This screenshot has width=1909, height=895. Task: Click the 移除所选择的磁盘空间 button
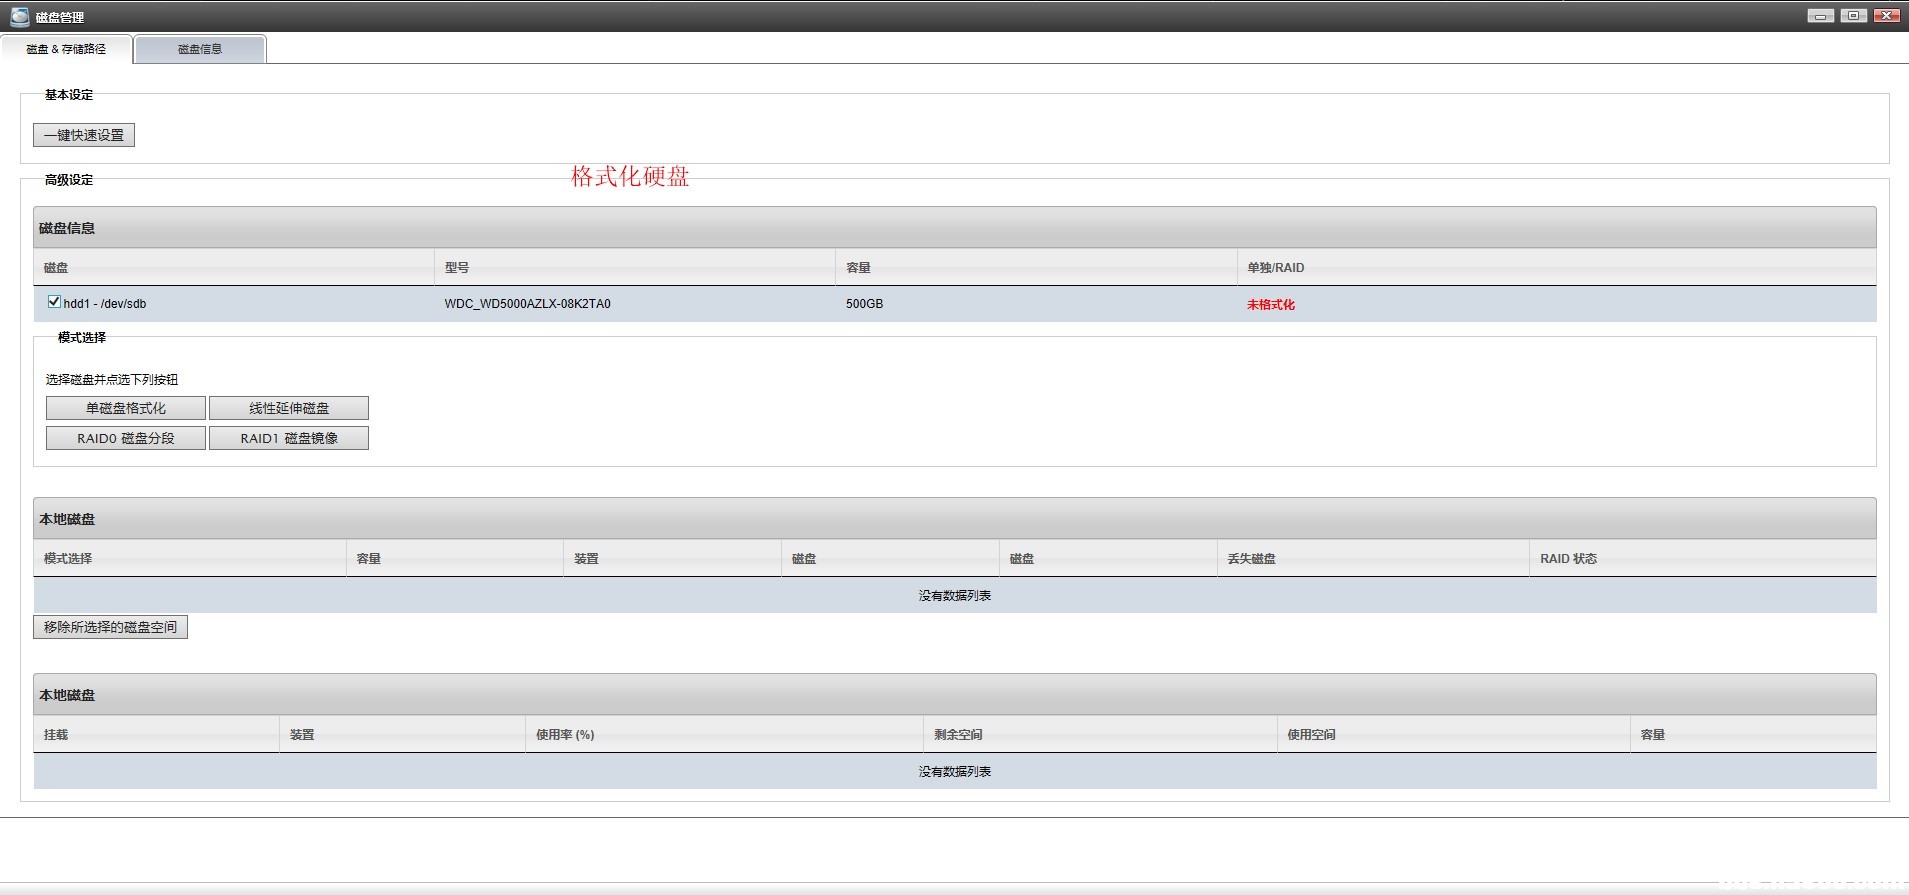(110, 627)
